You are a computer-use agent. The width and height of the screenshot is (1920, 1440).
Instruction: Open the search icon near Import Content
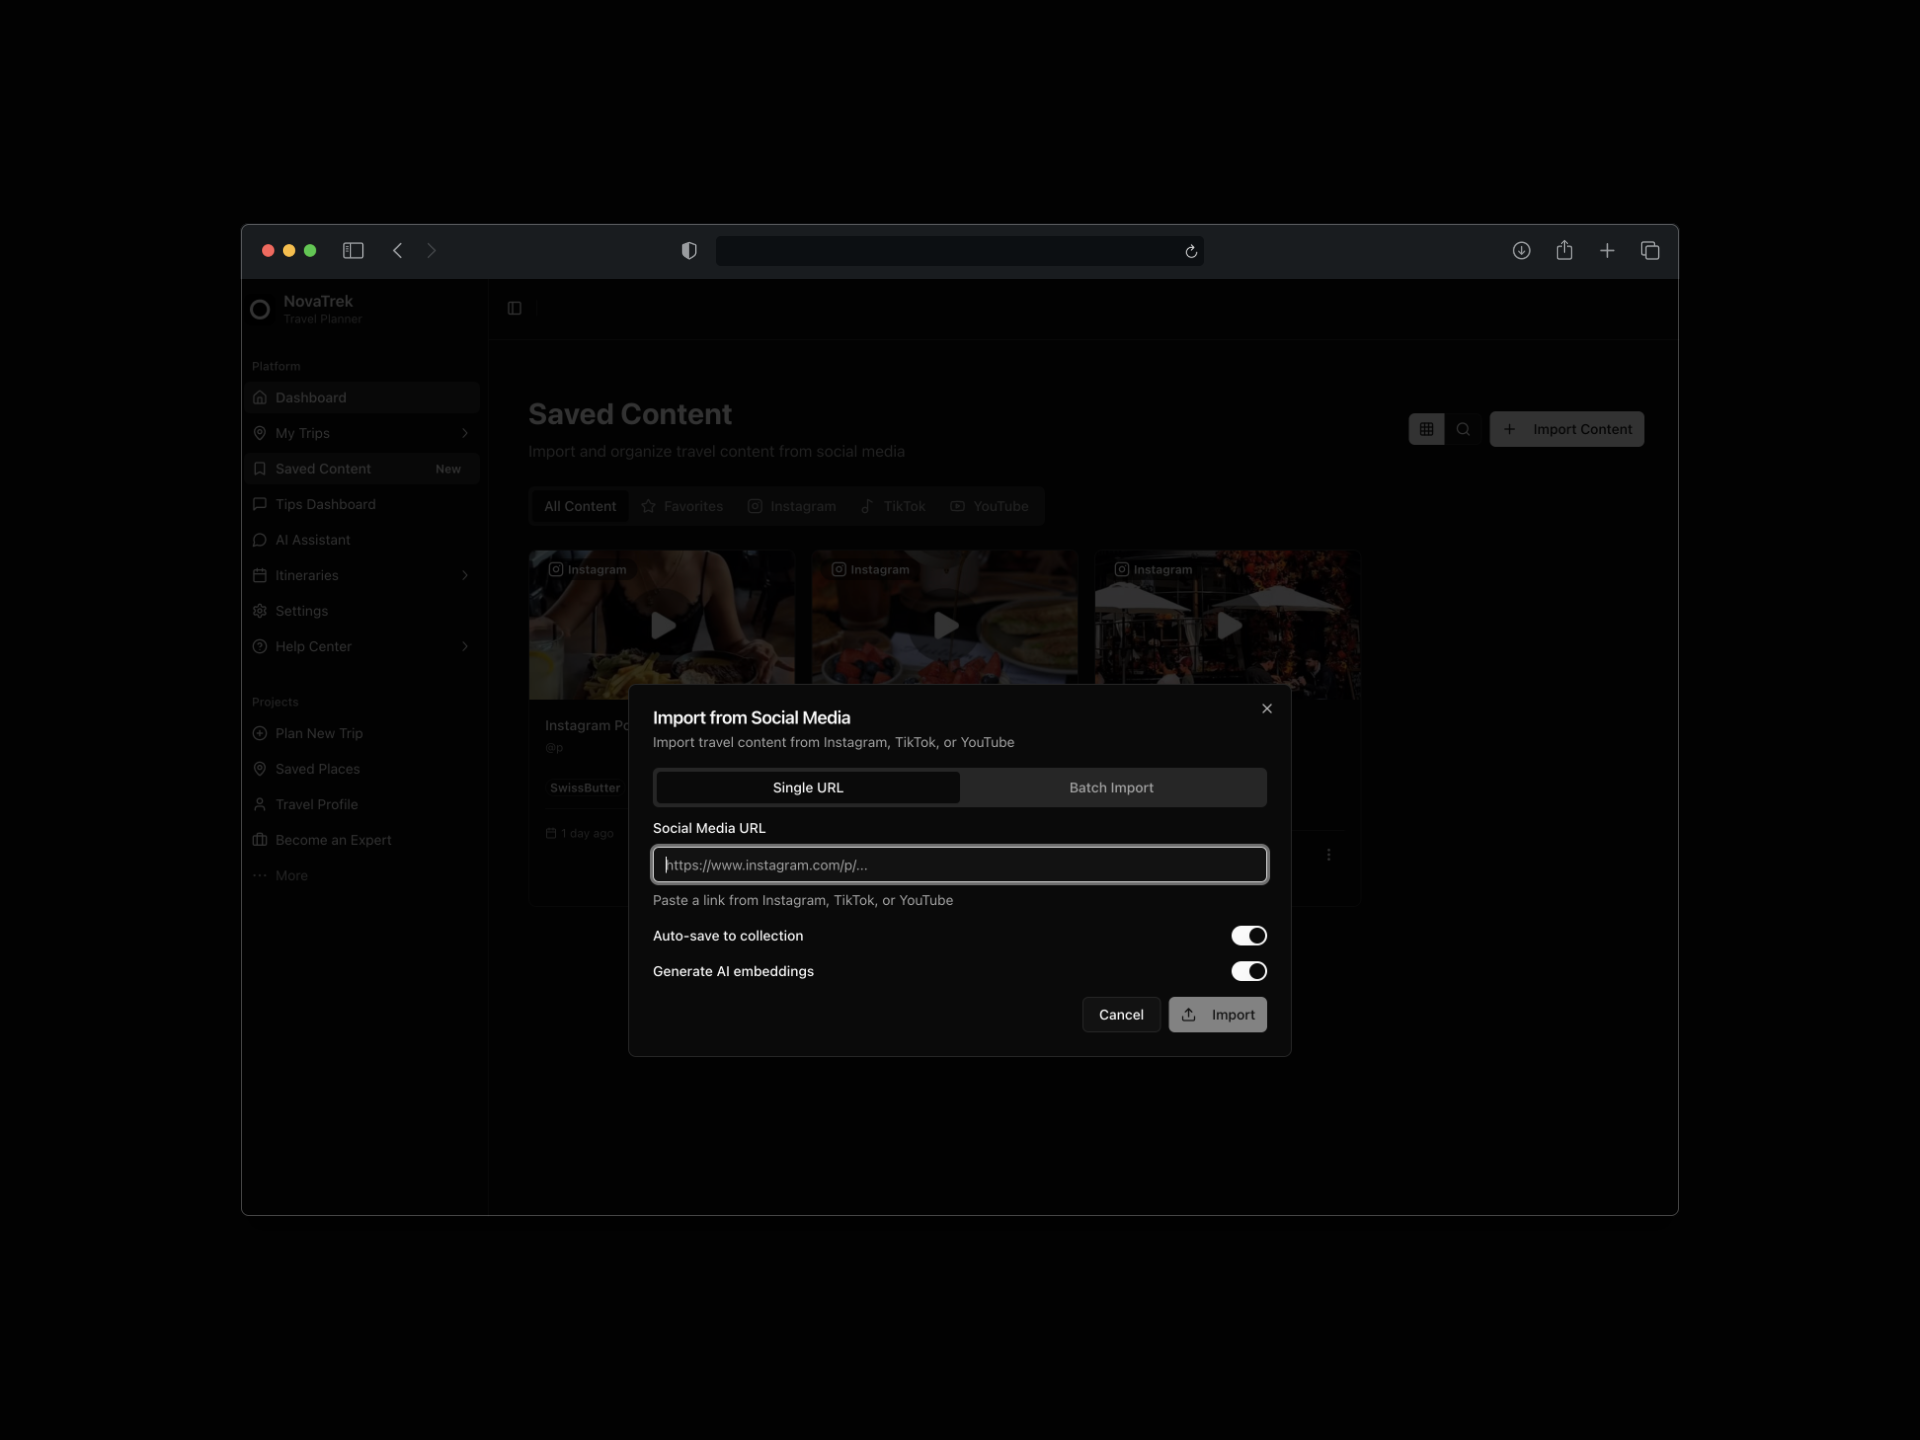[x=1464, y=429]
